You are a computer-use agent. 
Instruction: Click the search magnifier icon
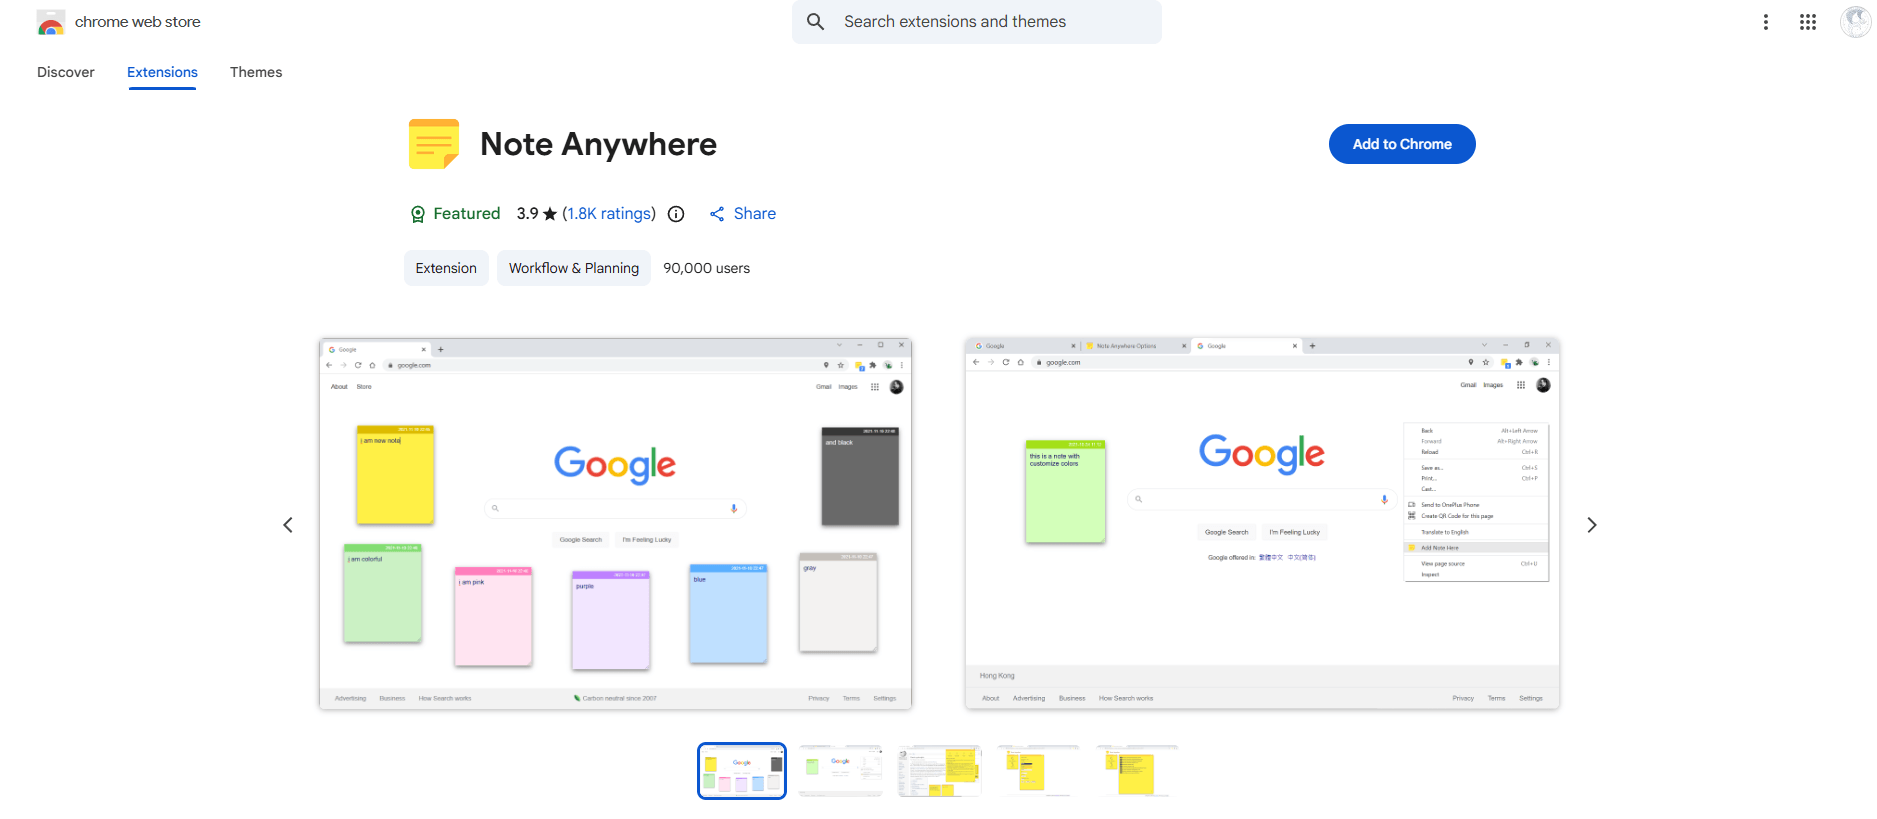tap(816, 22)
